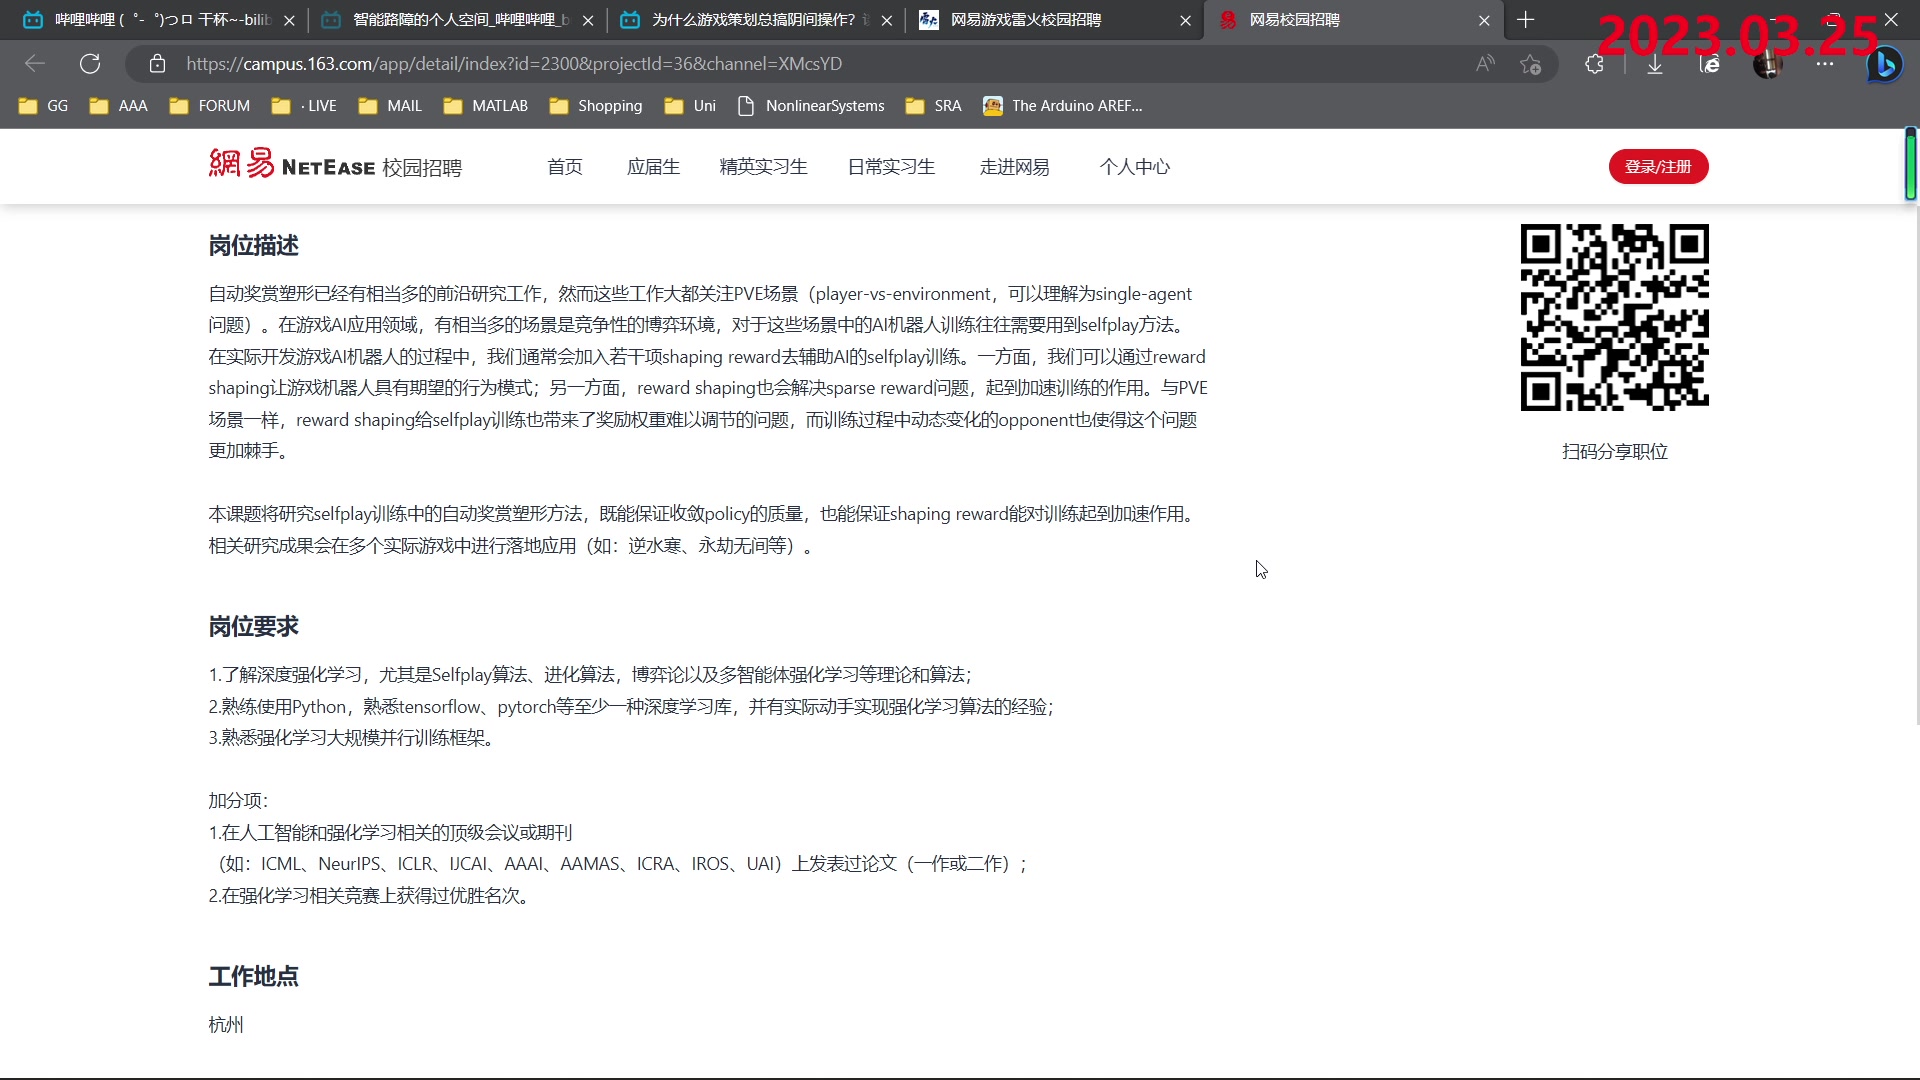The height and width of the screenshot is (1080, 1920).
Task: Open the NonlinearSystems bookmark
Action: 811,106
